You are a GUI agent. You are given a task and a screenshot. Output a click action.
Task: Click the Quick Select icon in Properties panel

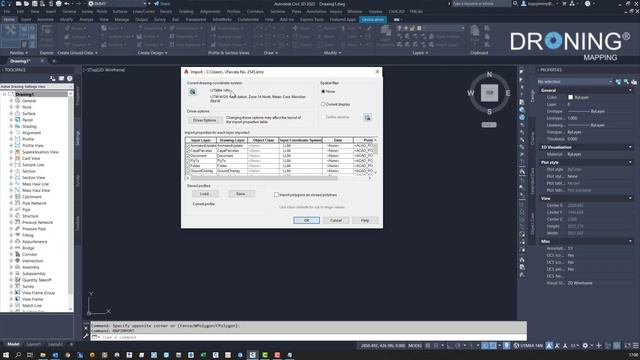pos(634,82)
